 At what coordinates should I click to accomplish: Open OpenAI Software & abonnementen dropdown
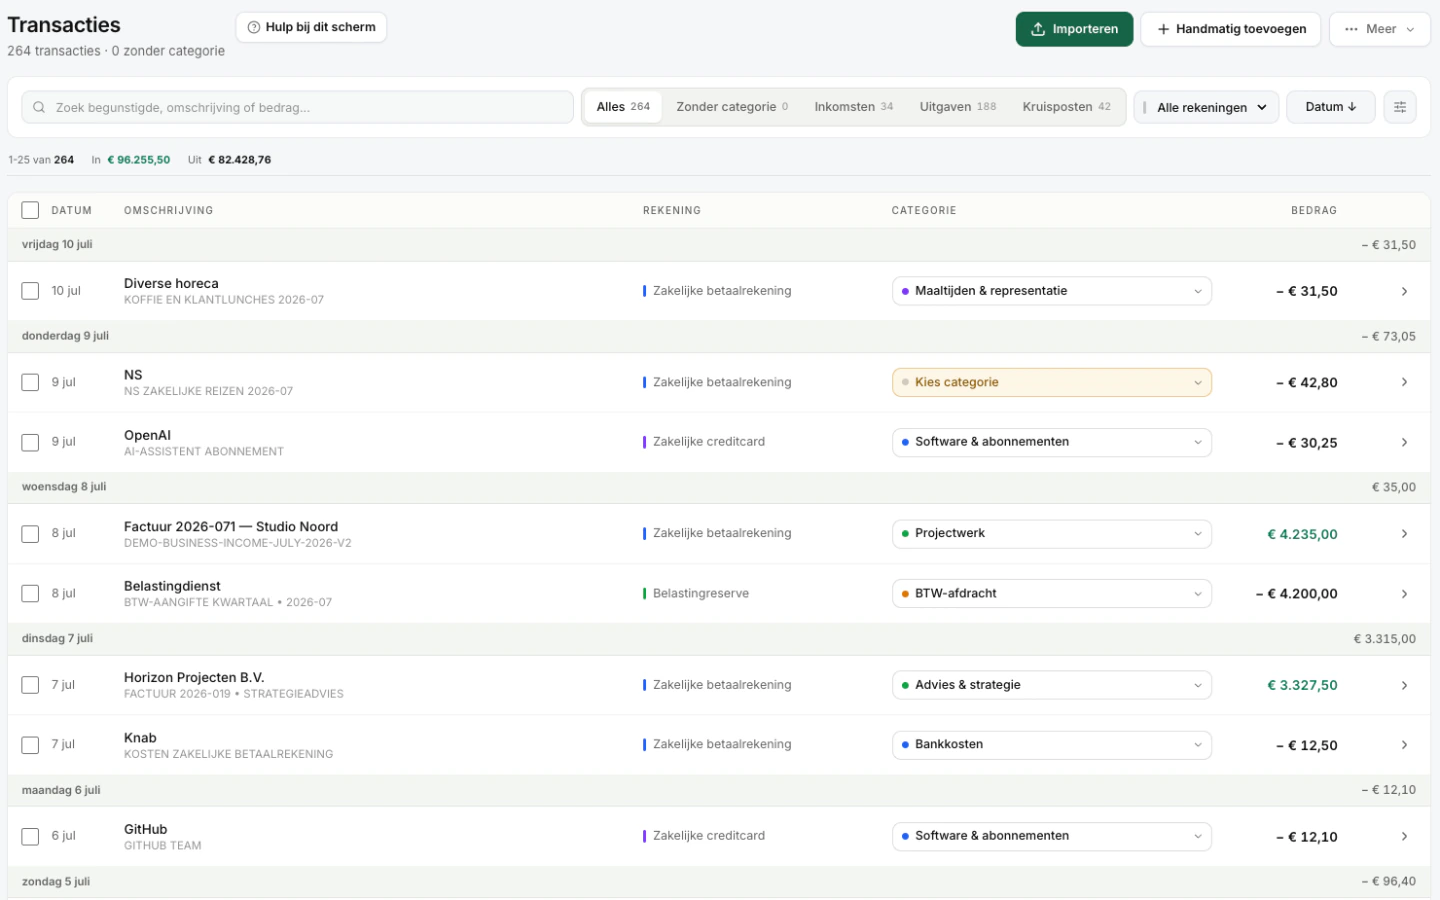point(1051,442)
